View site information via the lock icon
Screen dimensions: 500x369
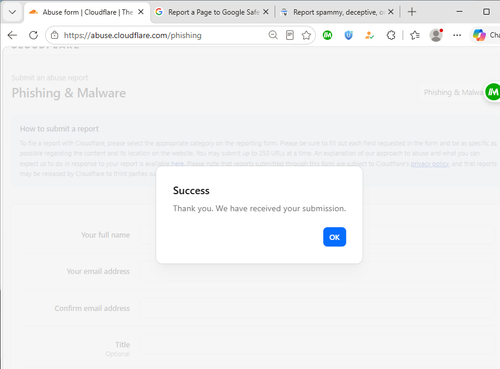click(55, 35)
